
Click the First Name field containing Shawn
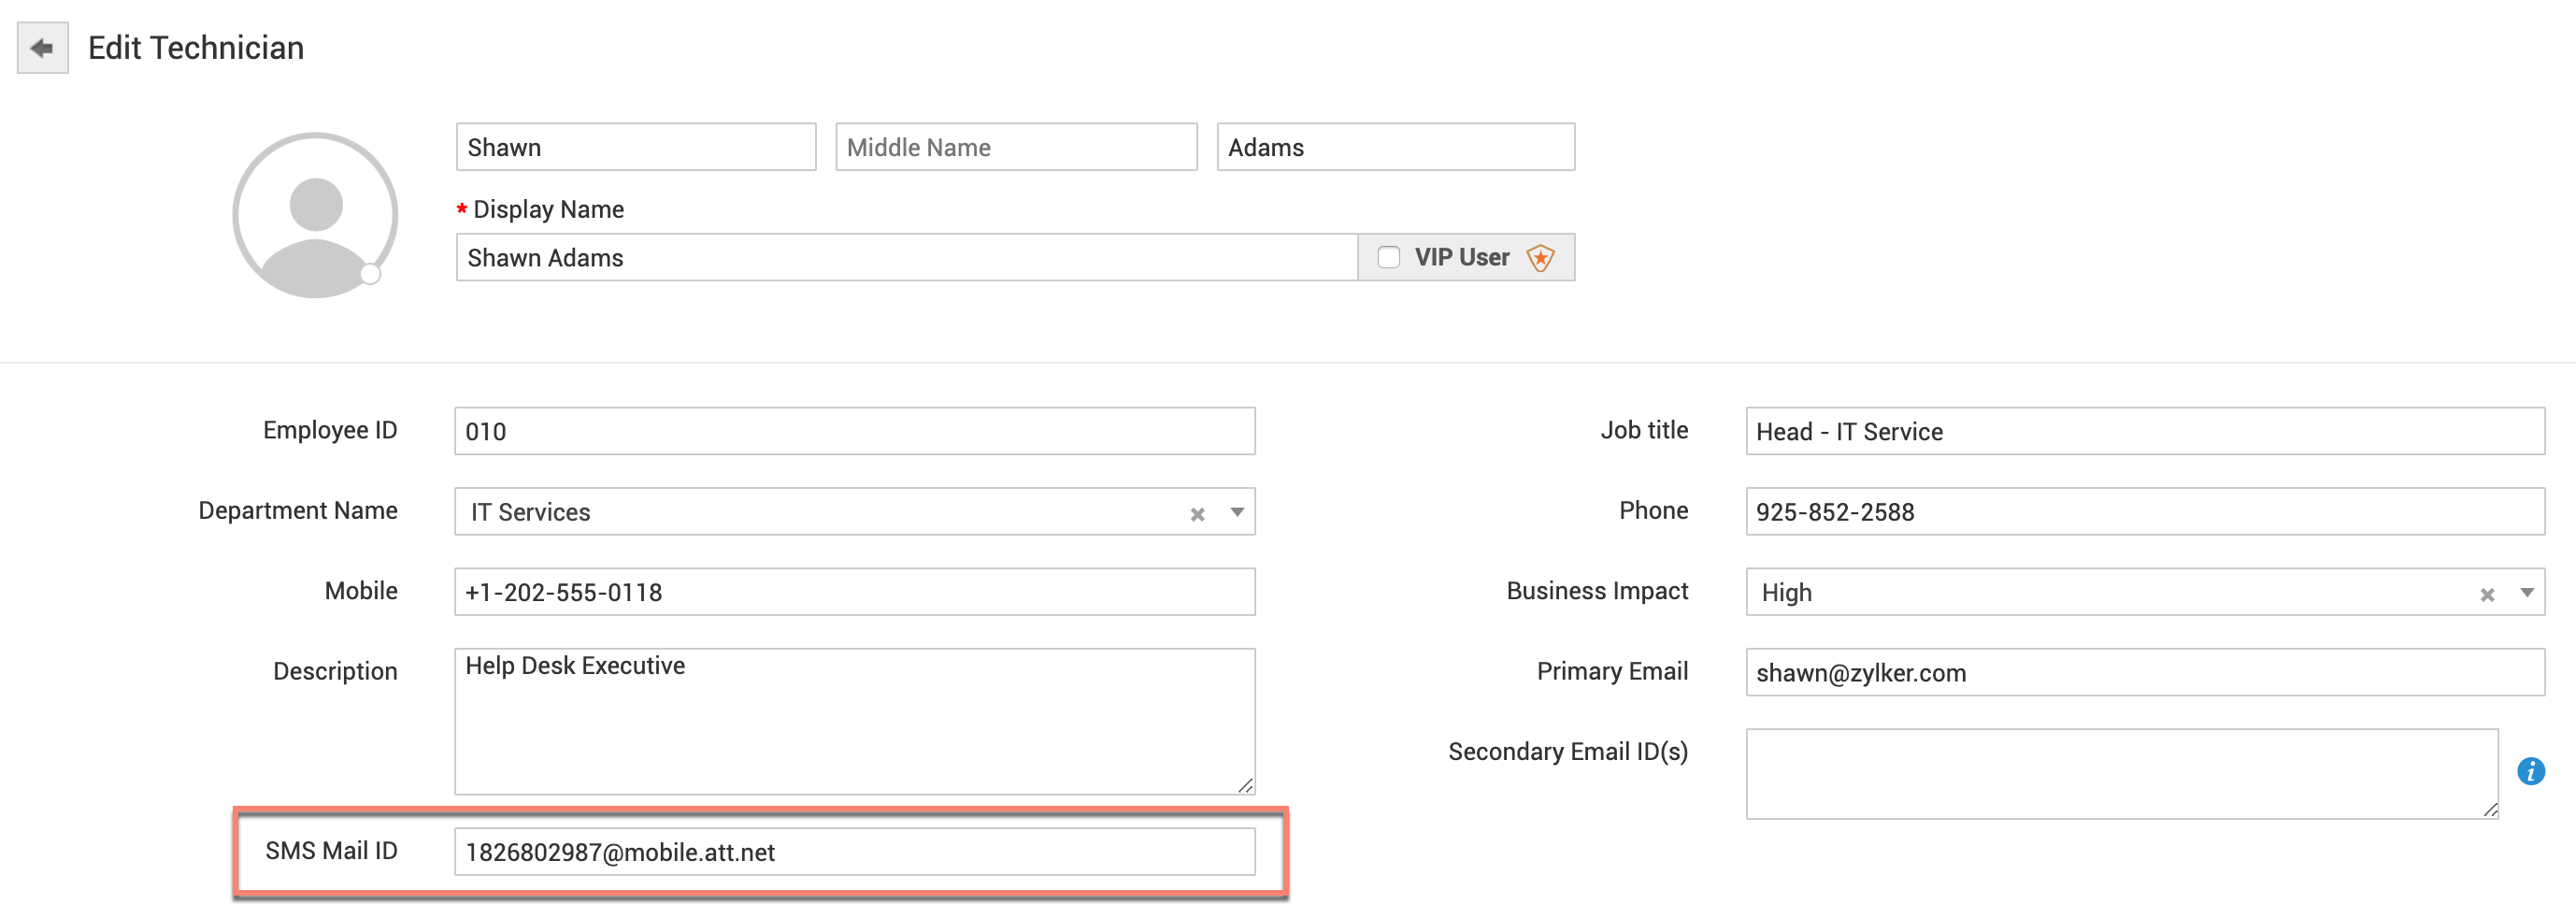[x=636, y=148]
